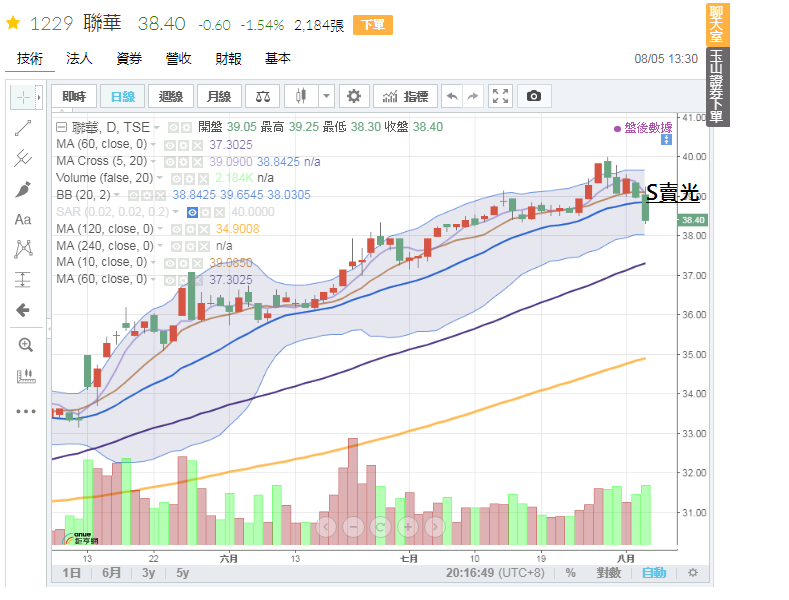
Task: Open the 財報 tab
Action: pos(228,59)
